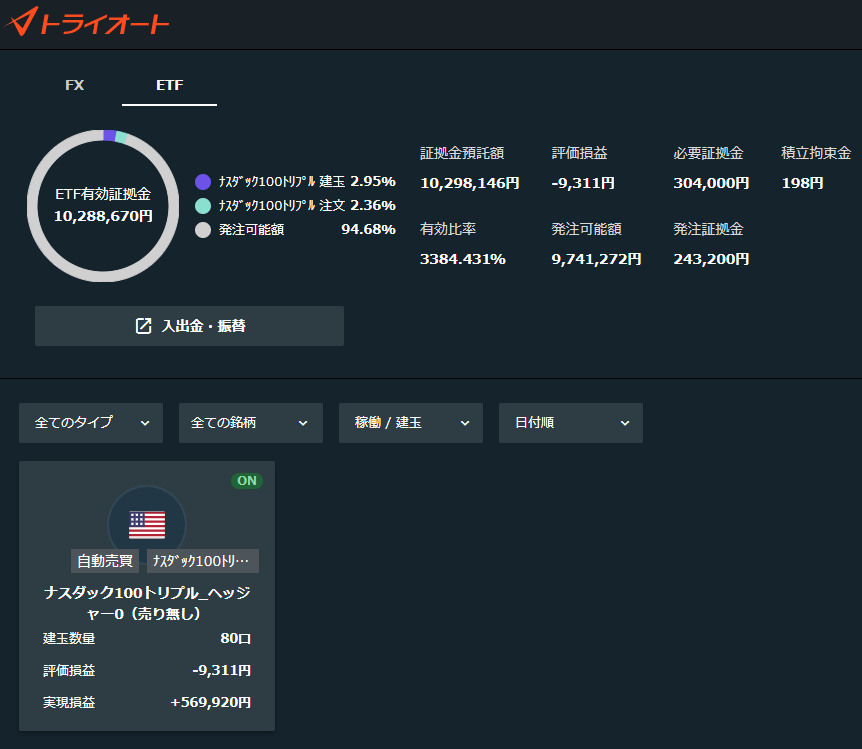Click 積立拘束金 value 198円
The image size is (862, 749).
[x=802, y=183]
